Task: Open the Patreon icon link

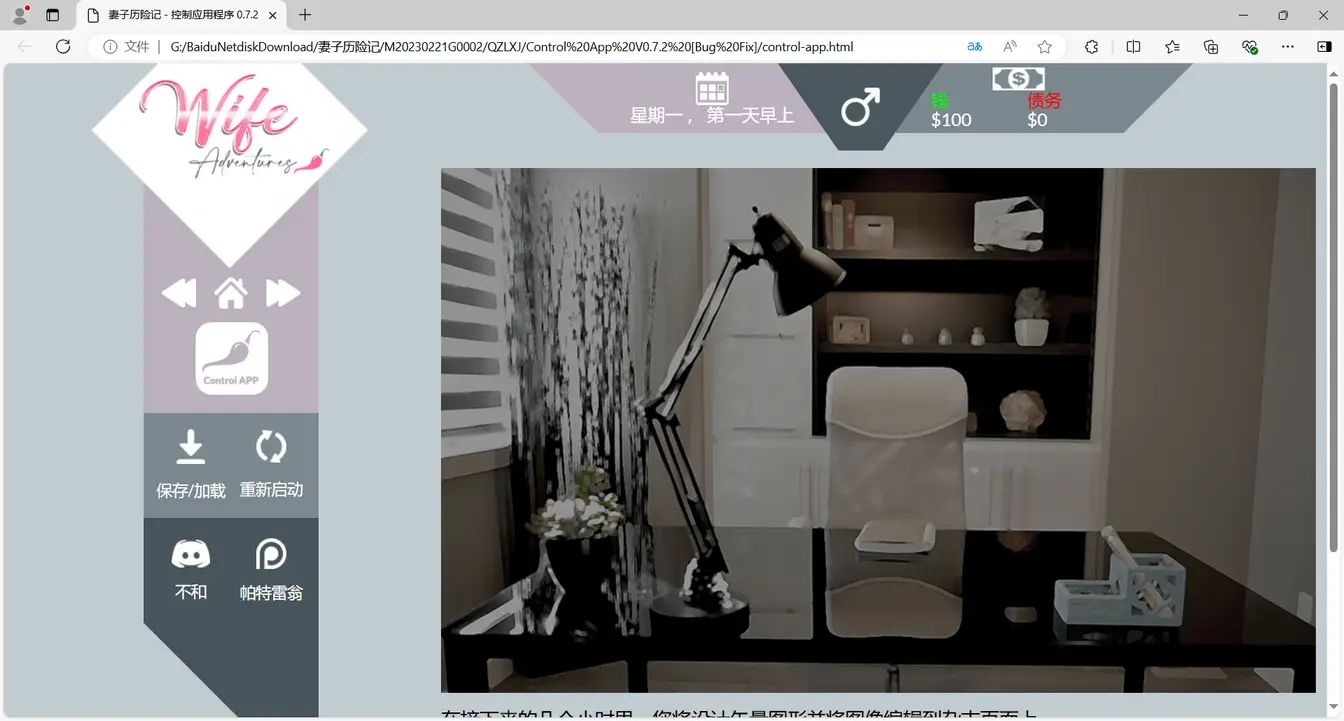Action: 271,554
